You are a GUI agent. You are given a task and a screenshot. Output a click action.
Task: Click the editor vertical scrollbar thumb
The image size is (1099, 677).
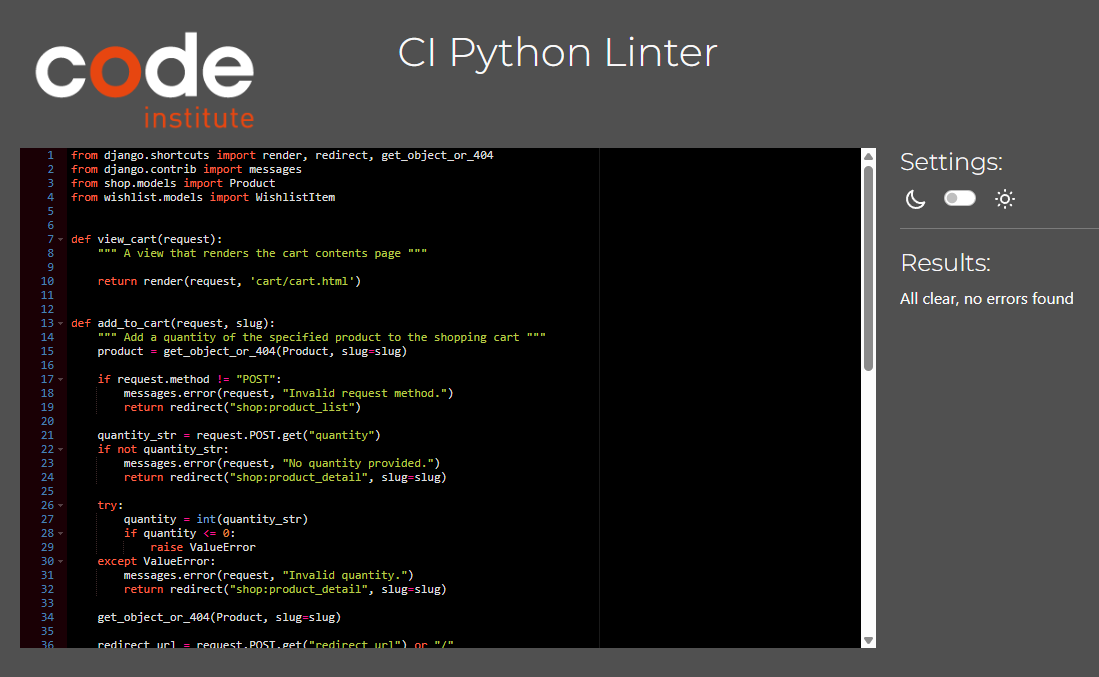click(868, 268)
